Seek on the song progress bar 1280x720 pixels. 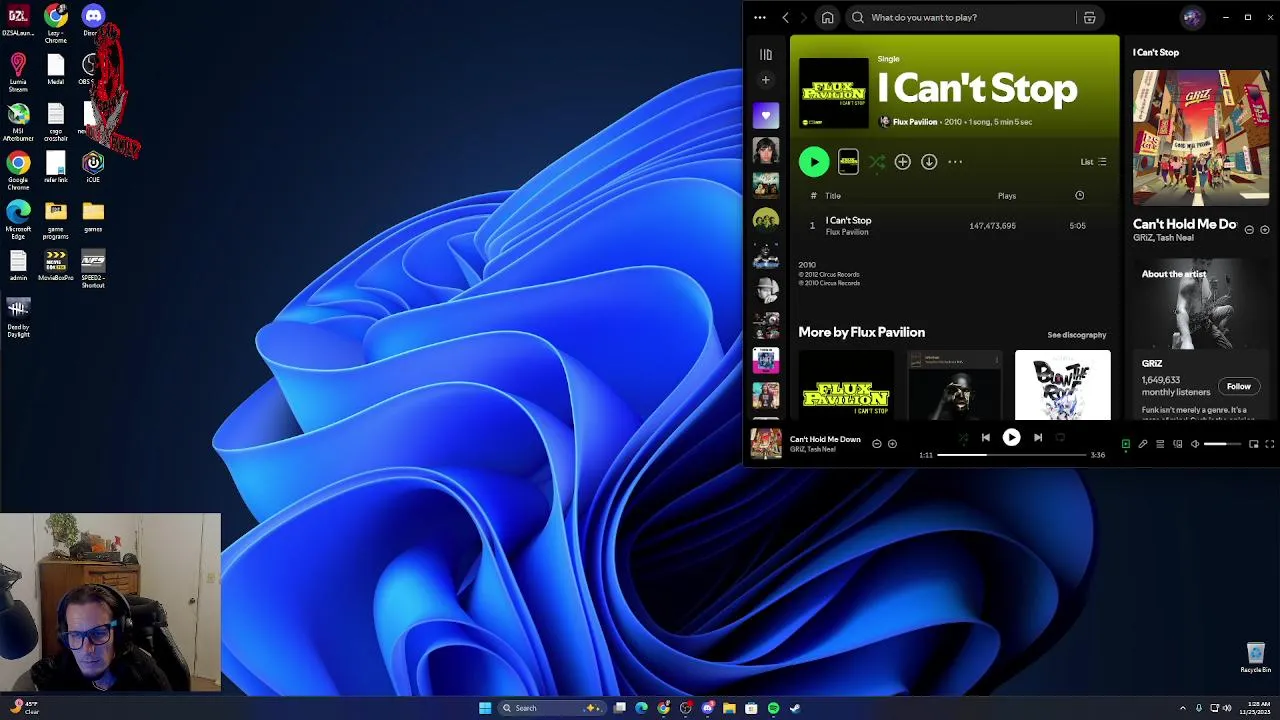pyautogui.click(x=1012, y=455)
